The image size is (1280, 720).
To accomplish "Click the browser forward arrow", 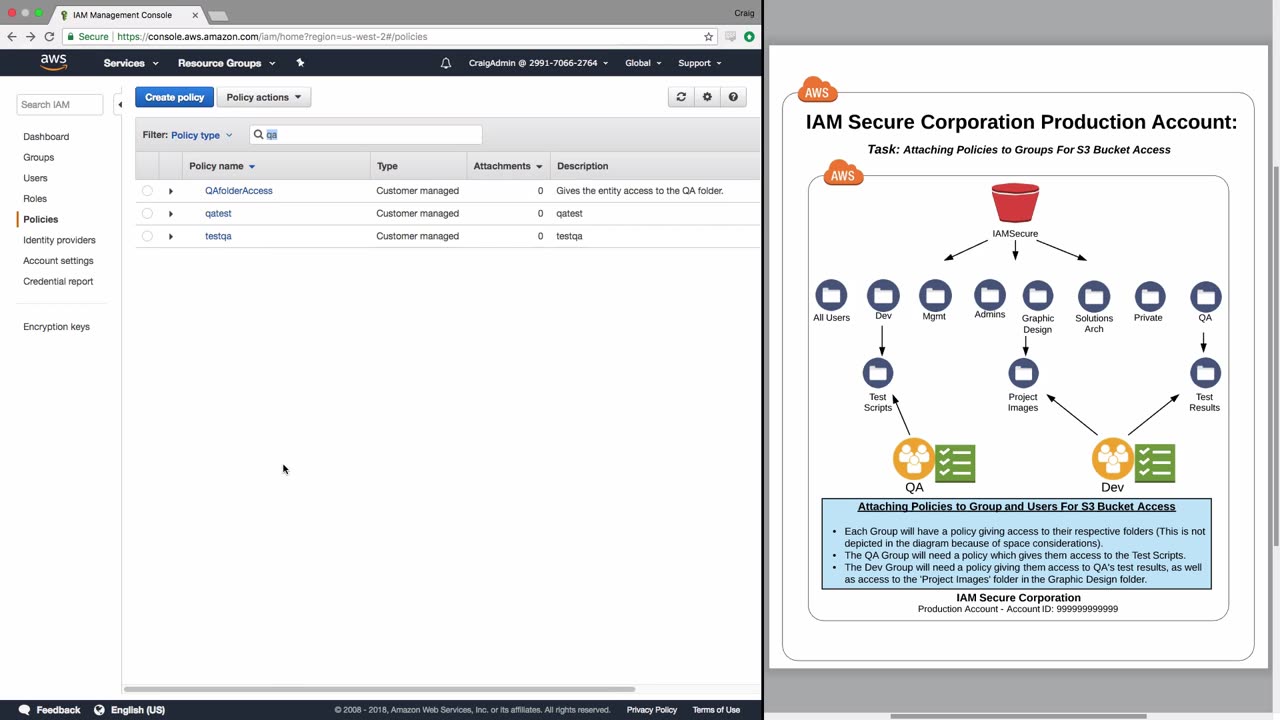I will (x=30, y=36).
